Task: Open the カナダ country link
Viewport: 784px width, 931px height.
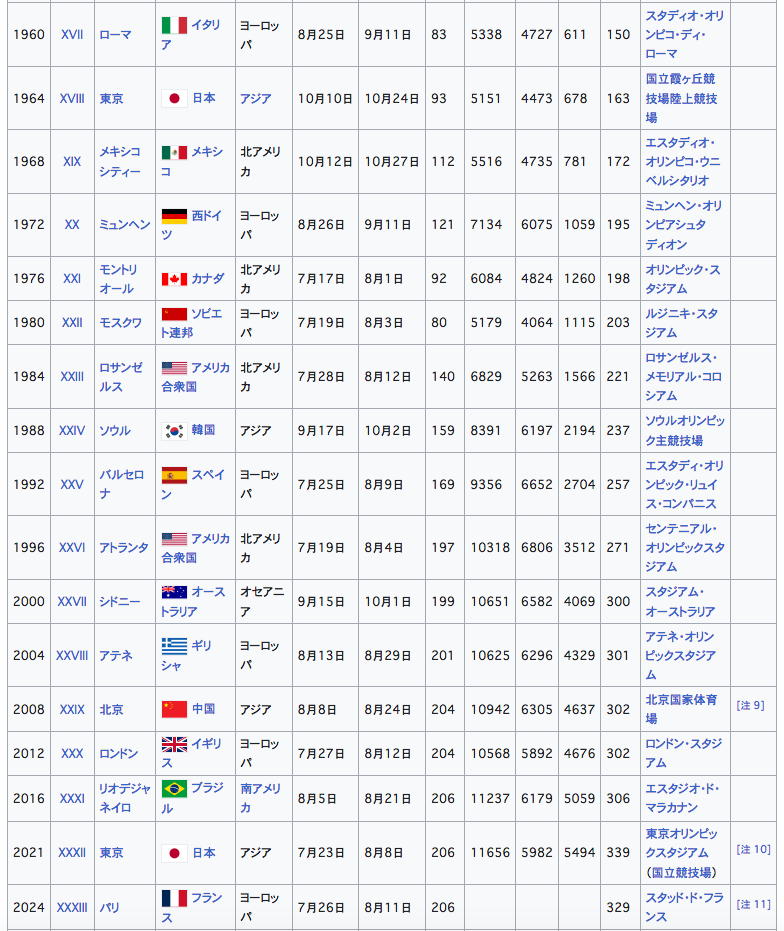Action: tap(208, 278)
